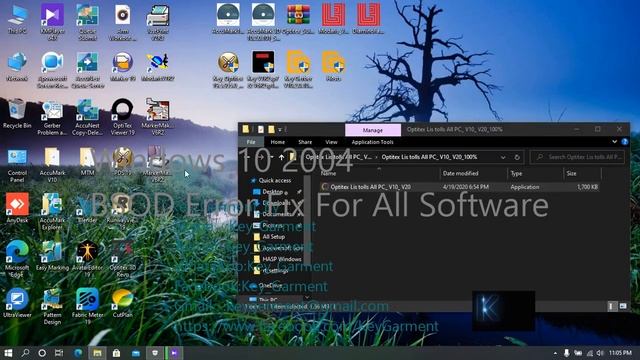Go up one folder level
The width and height of the screenshot is (640, 360).
tap(281, 157)
